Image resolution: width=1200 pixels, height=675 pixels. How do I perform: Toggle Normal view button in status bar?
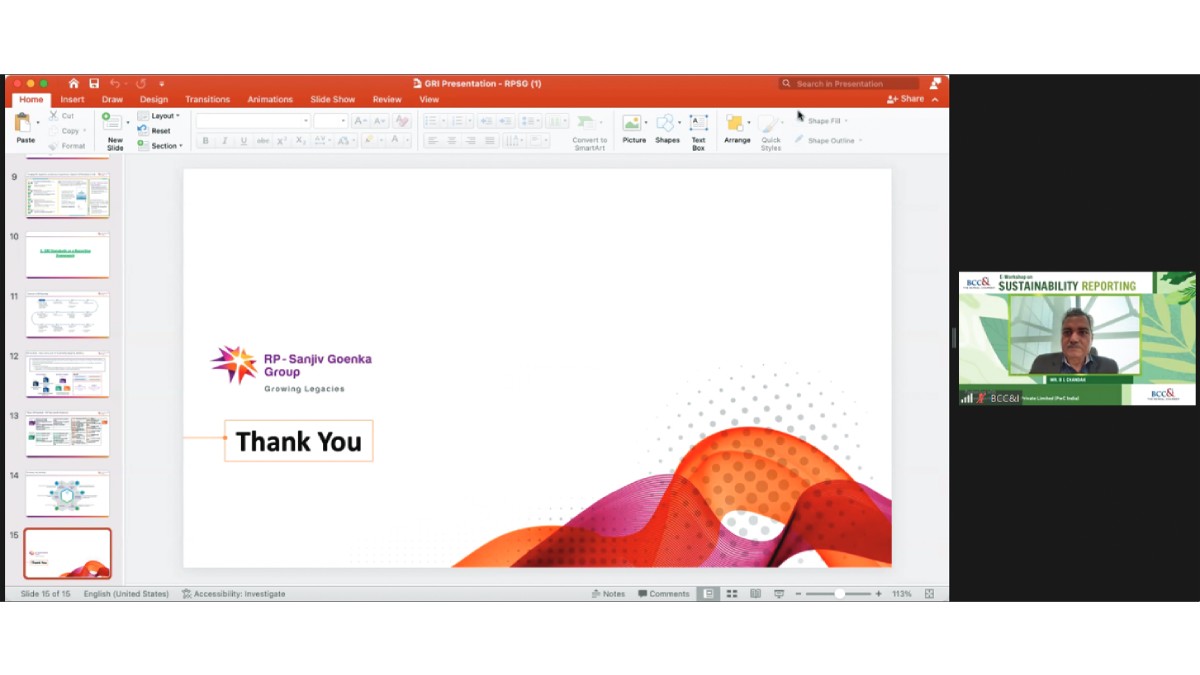tap(708, 594)
